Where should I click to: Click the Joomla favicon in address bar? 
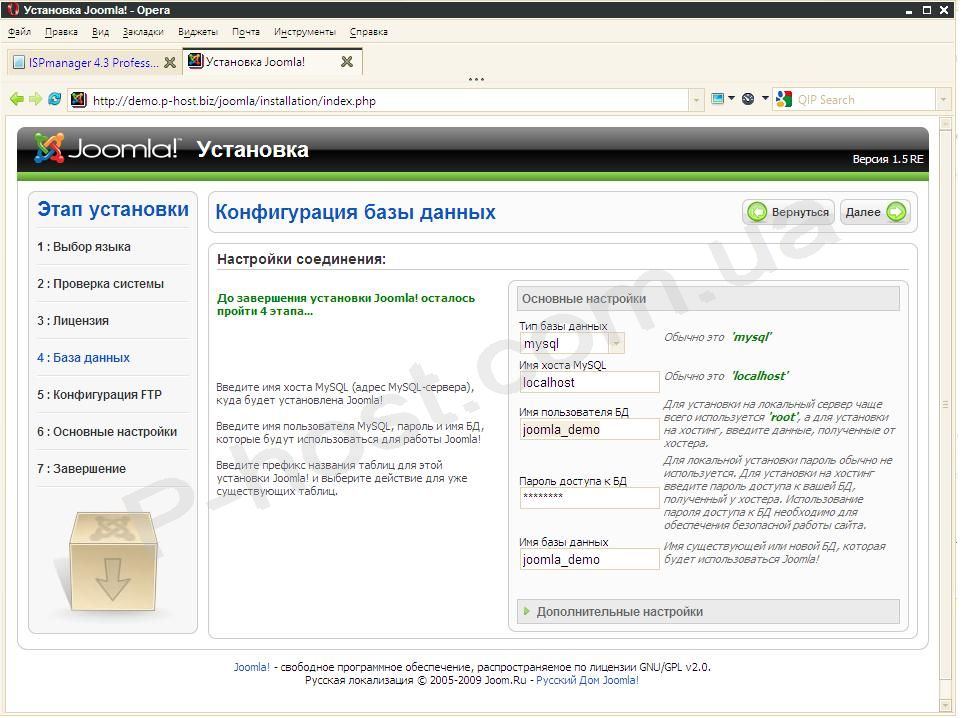click(x=79, y=99)
